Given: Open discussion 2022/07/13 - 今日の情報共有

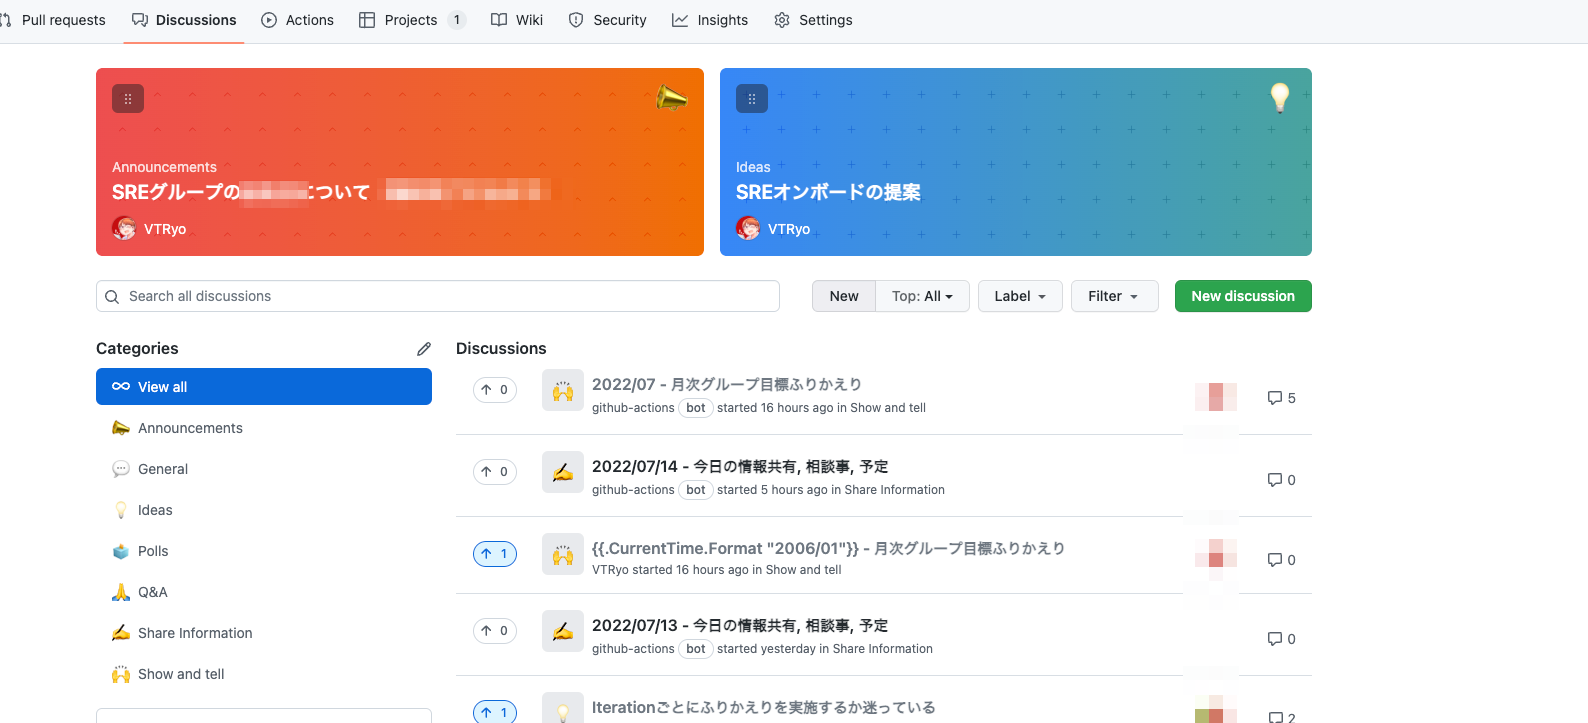Looking at the screenshot, I should pos(740,626).
